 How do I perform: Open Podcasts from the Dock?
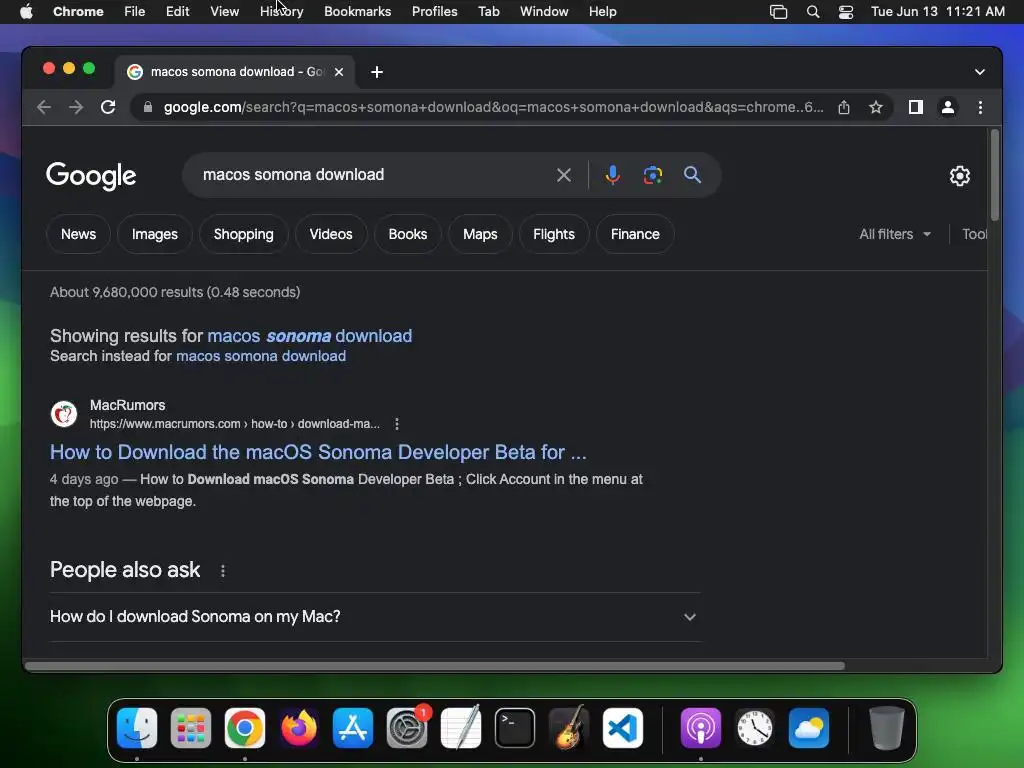tap(701, 728)
